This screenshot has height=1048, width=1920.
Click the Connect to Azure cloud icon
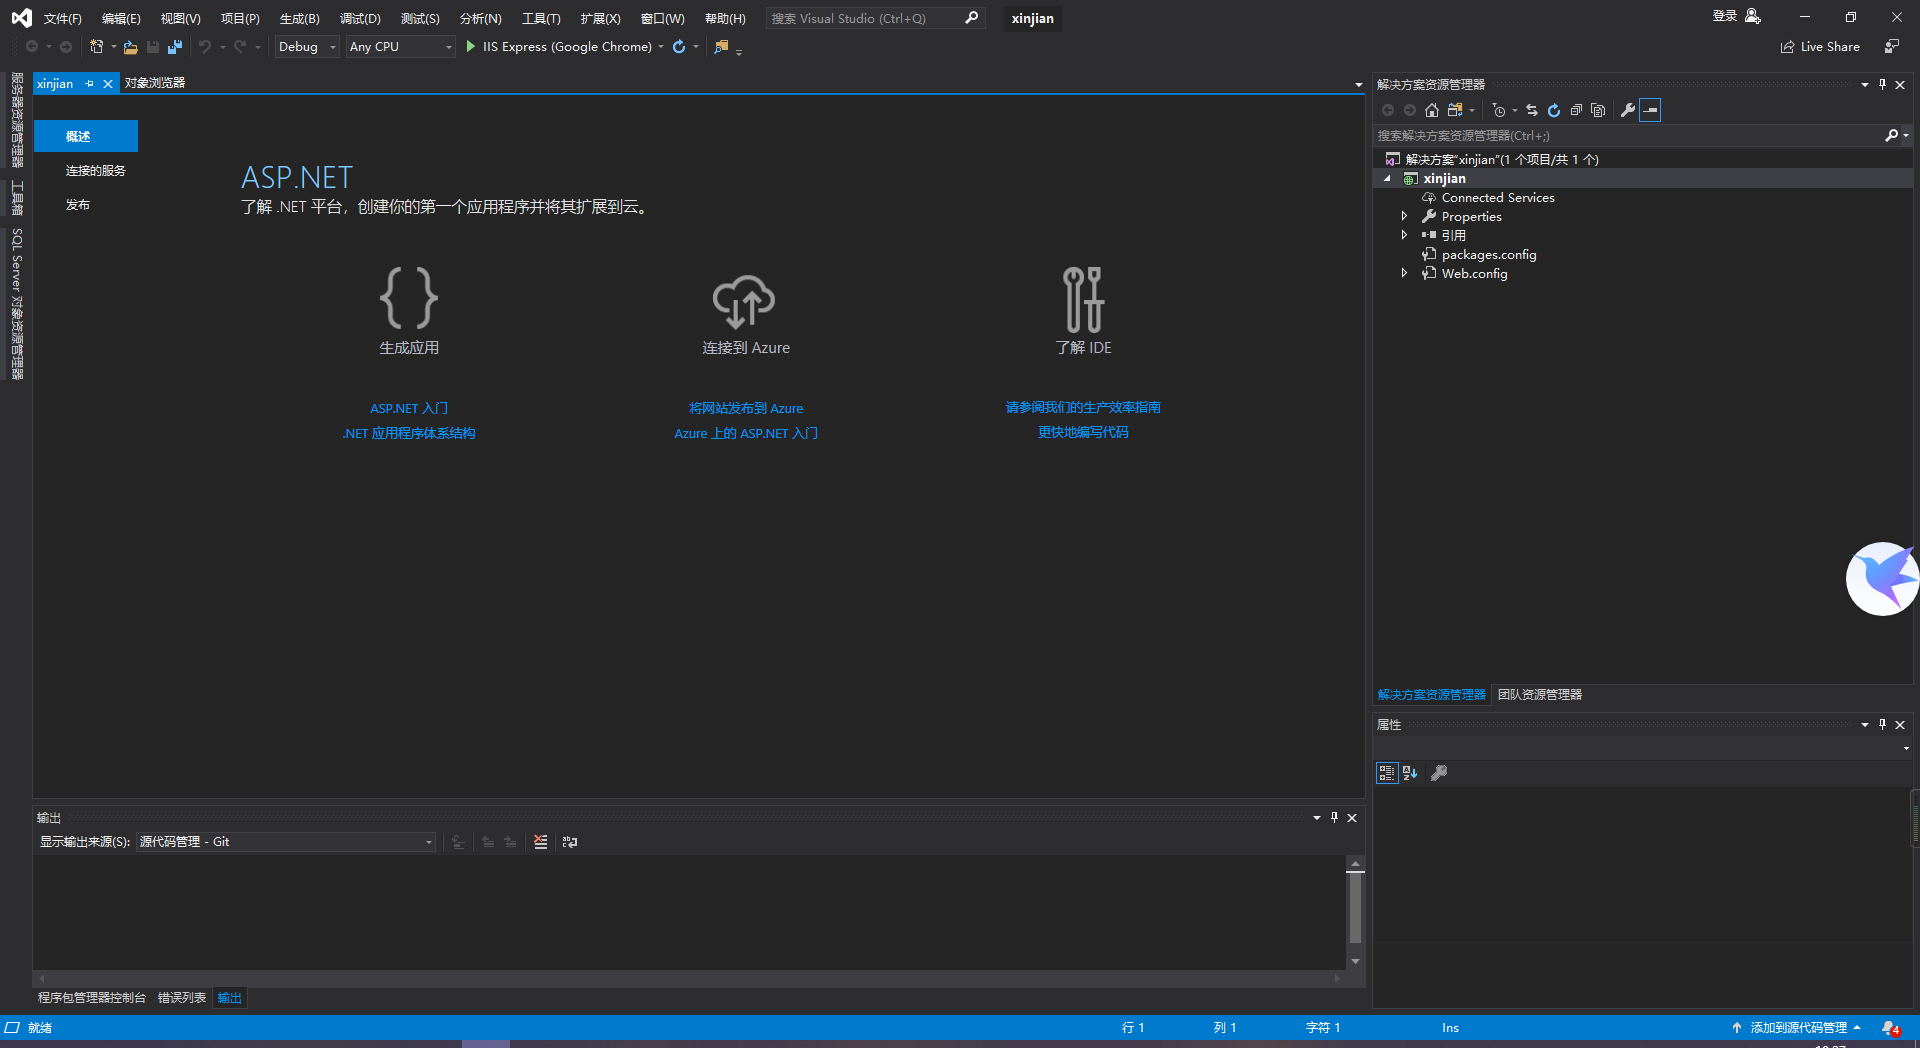(744, 301)
